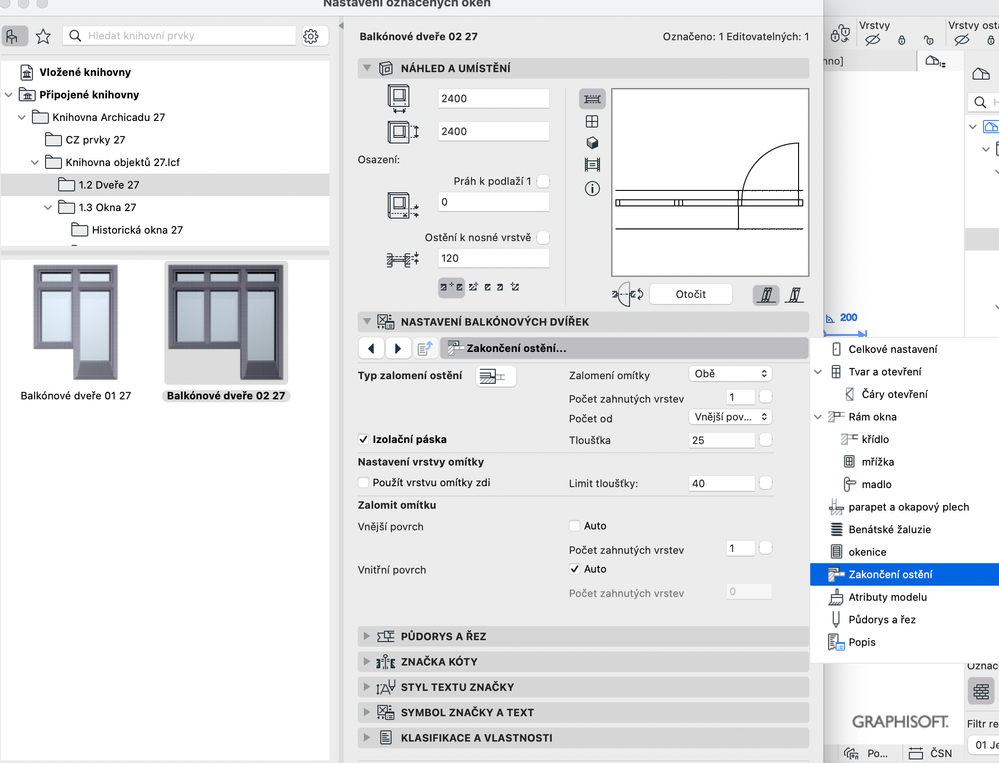The height and width of the screenshot is (763, 999).
Task: Pick the Typ zalomení ostění reveal type icon
Action: [496, 376]
